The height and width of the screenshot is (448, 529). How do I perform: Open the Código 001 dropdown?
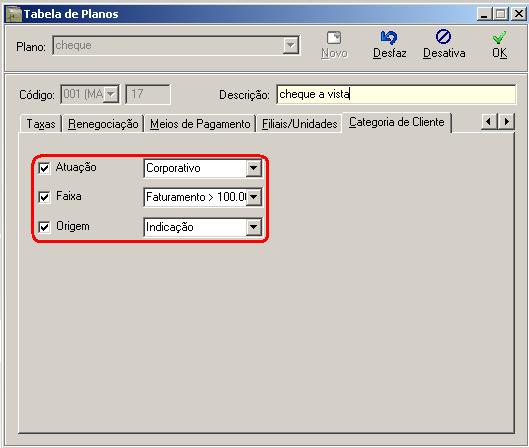click(111, 94)
